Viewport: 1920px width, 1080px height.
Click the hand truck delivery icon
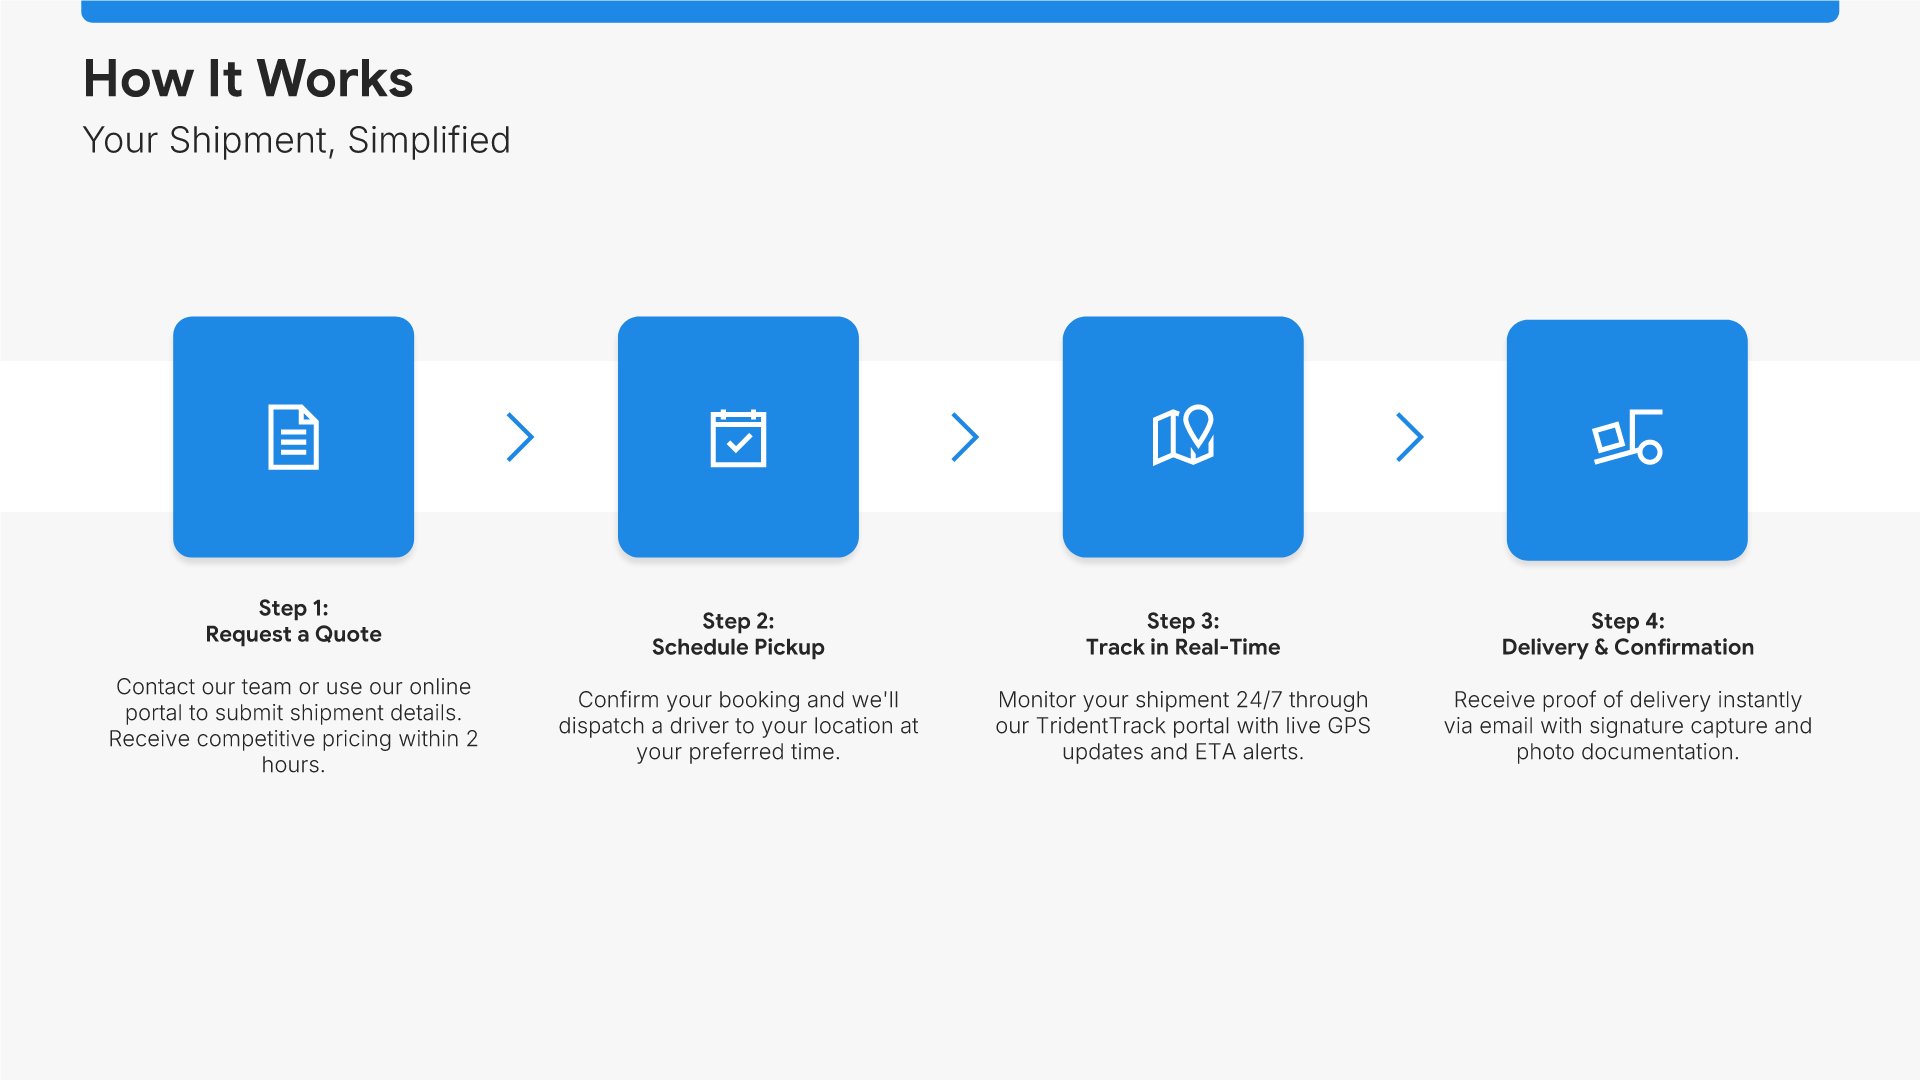pyautogui.click(x=1627, y=438)
